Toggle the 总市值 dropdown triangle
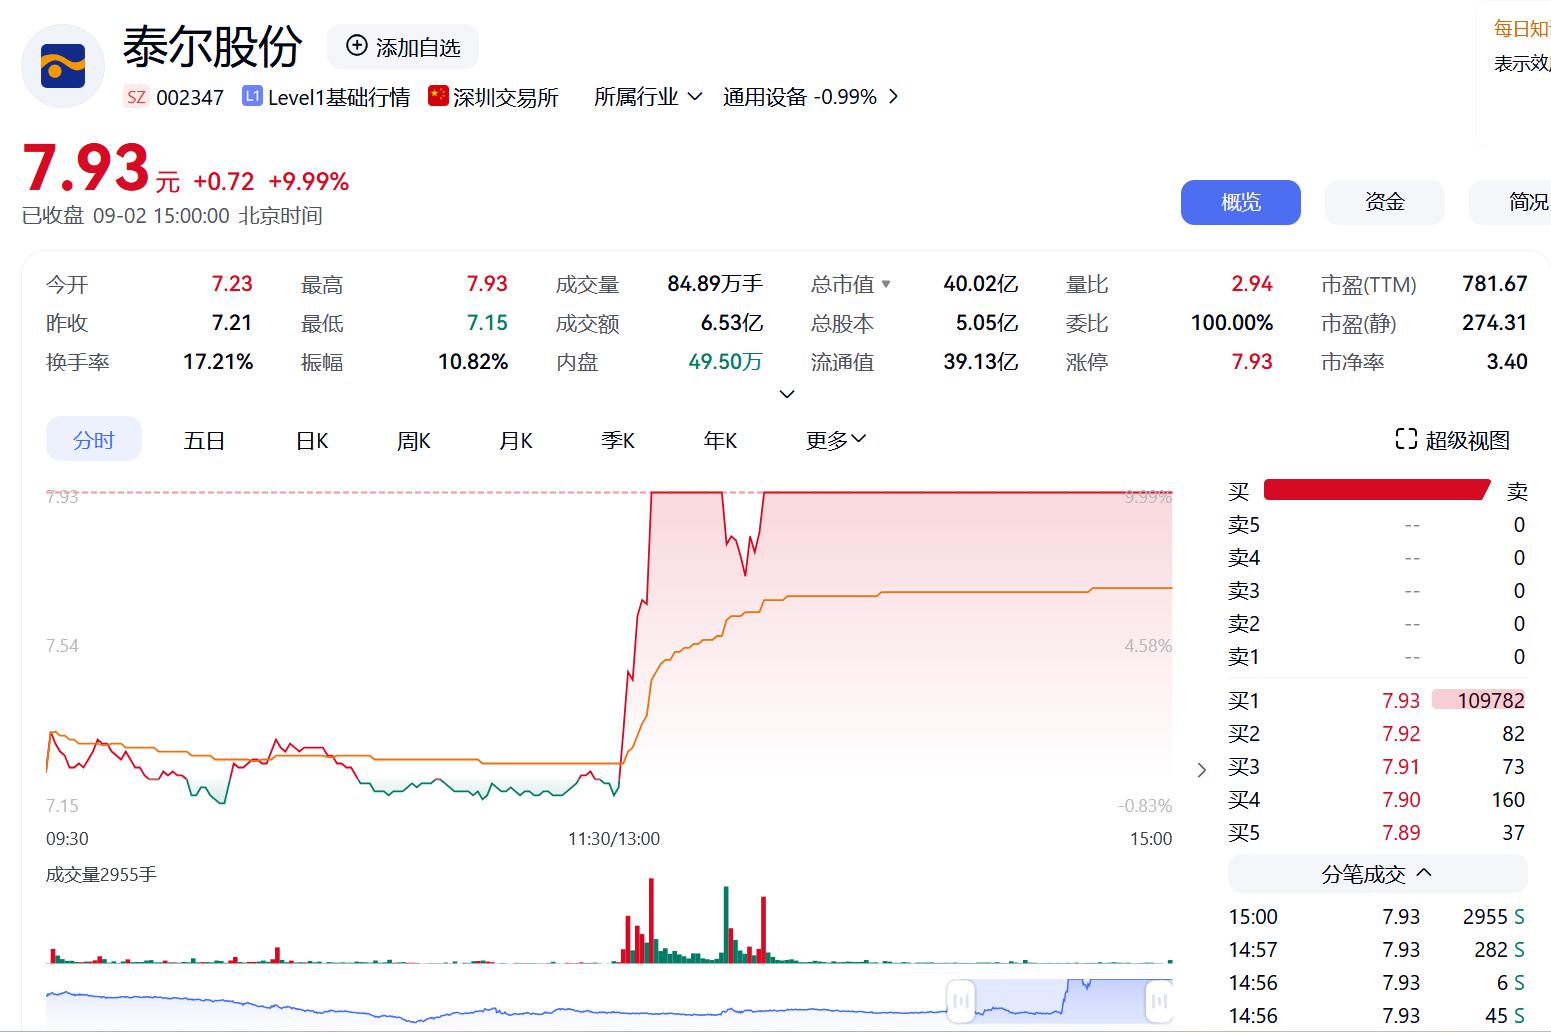1551x1032 pixels. coord(886,285)
